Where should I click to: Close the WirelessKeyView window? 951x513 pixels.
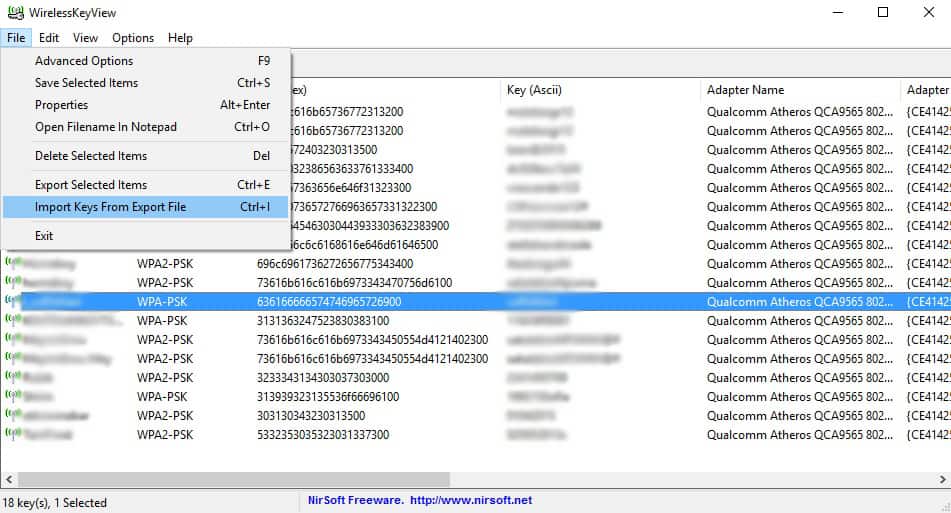pyautogui.click(x=929, y=12)
